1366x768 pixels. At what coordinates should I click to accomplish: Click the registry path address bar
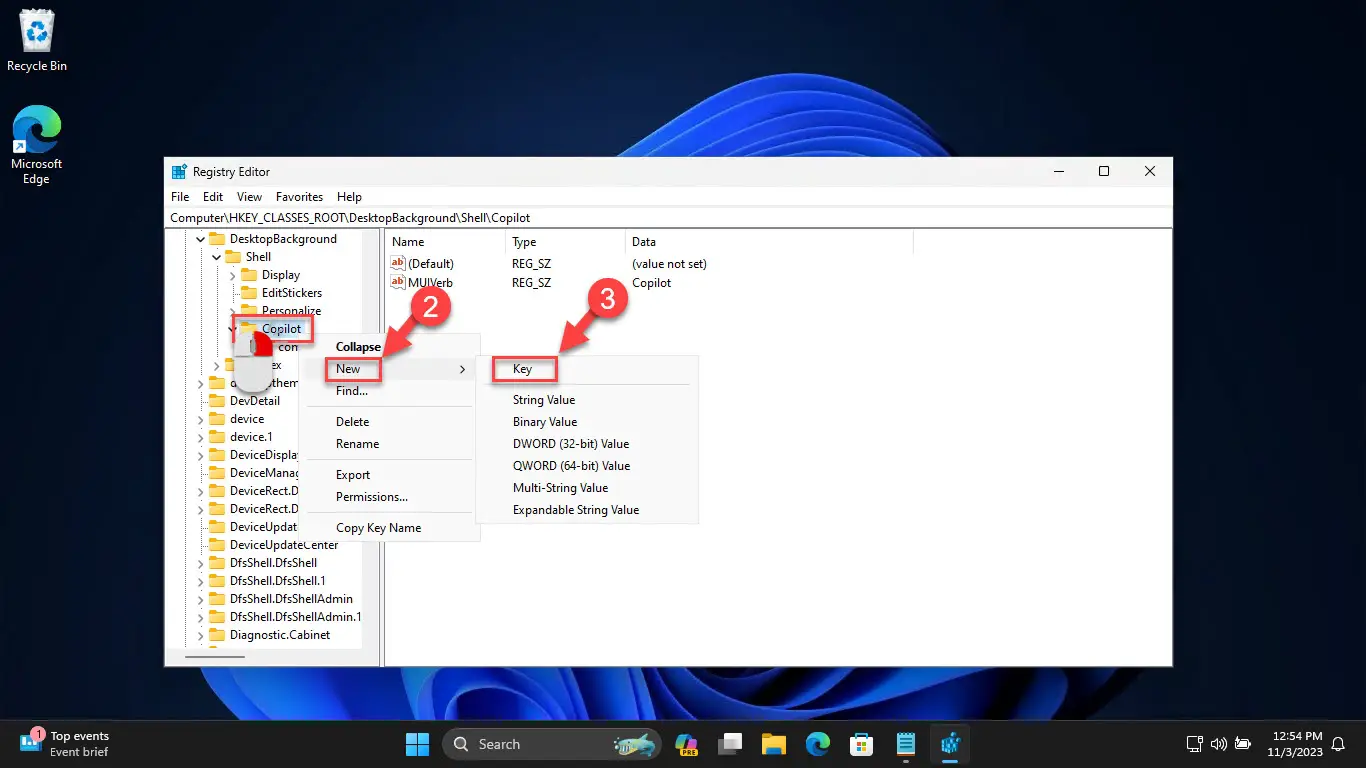coord(668,217)
